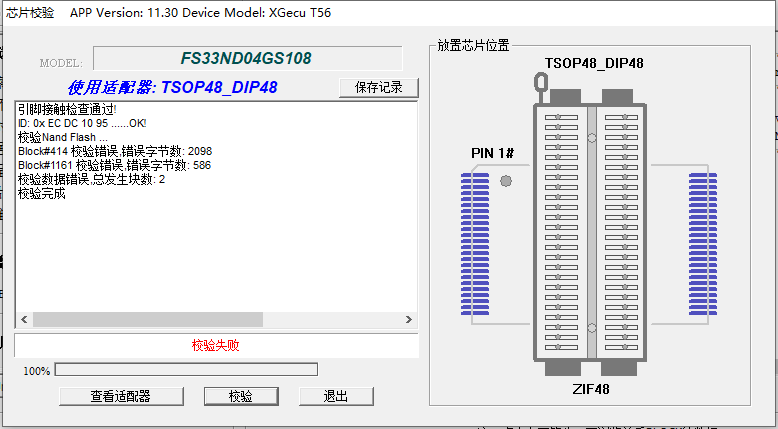Click the right blue chip pin column
The width and height of the screenshot is (778, 429).
[x=703, y=245]
